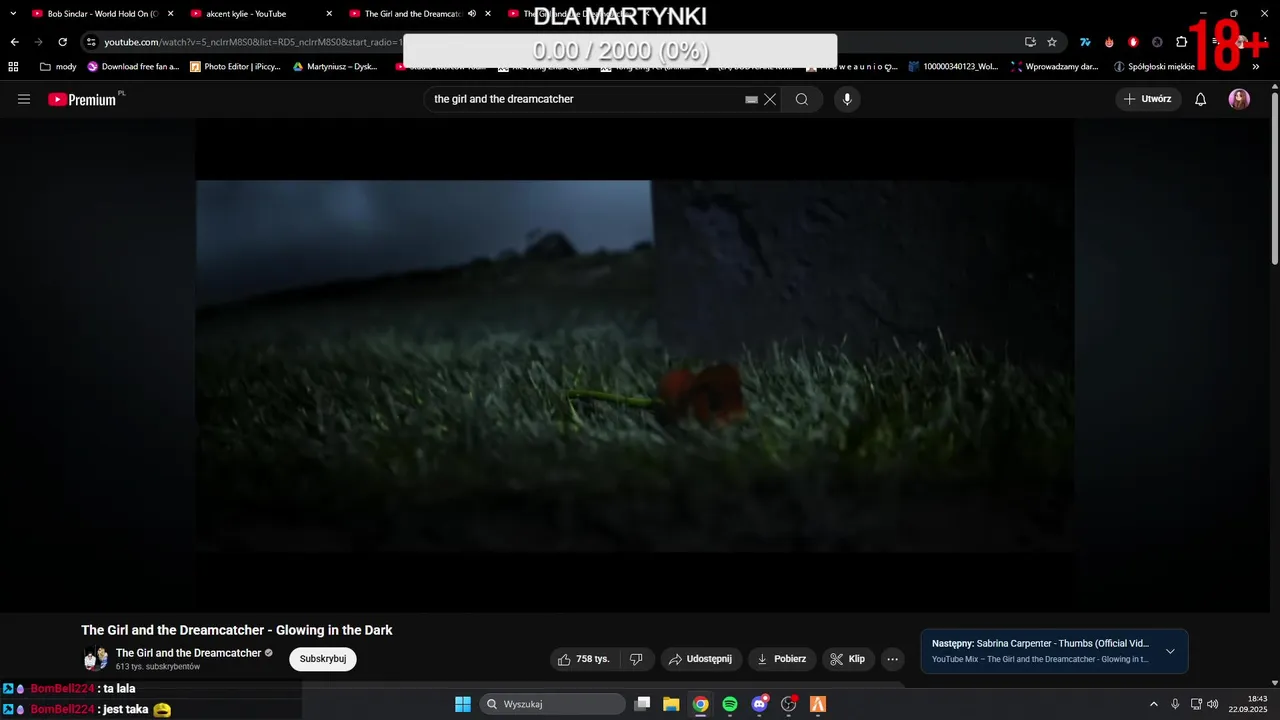This screenshot has width=1280, height=720.
Task: Click the video title Glowing in the Dark
Action: point(237,630)
